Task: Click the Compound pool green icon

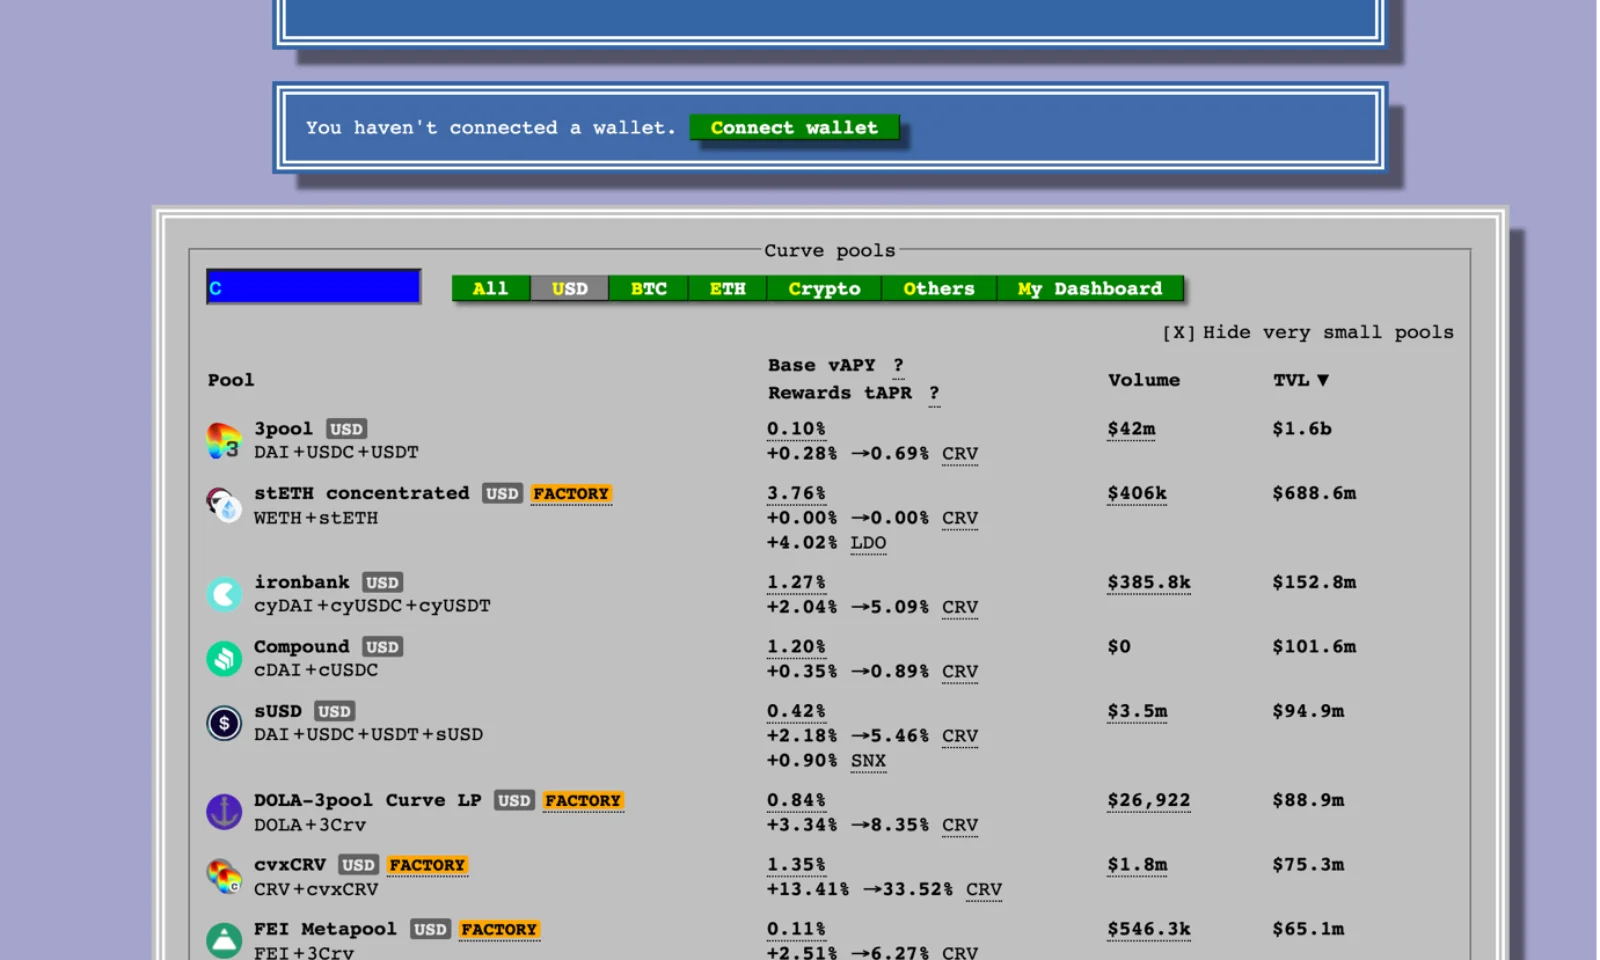Action: click(224, 658)
